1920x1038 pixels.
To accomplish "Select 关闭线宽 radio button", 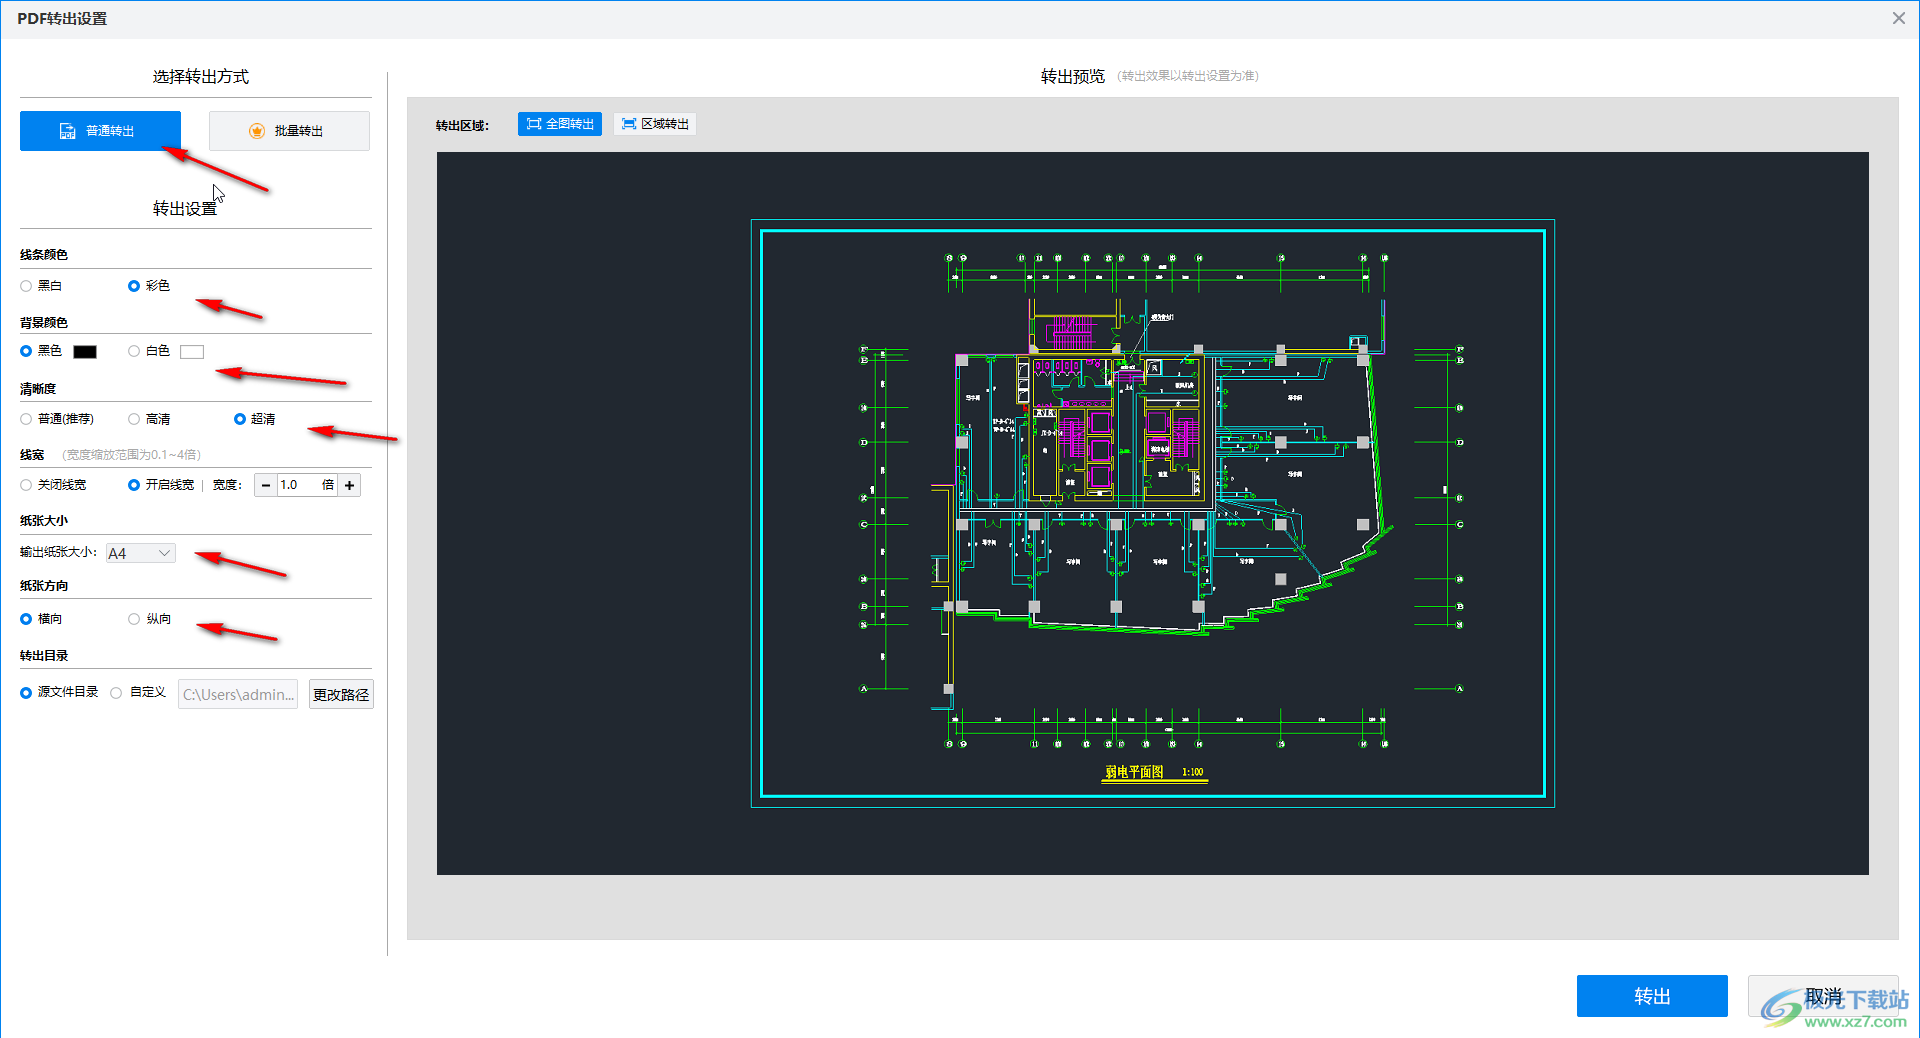I will click(26, 485).
